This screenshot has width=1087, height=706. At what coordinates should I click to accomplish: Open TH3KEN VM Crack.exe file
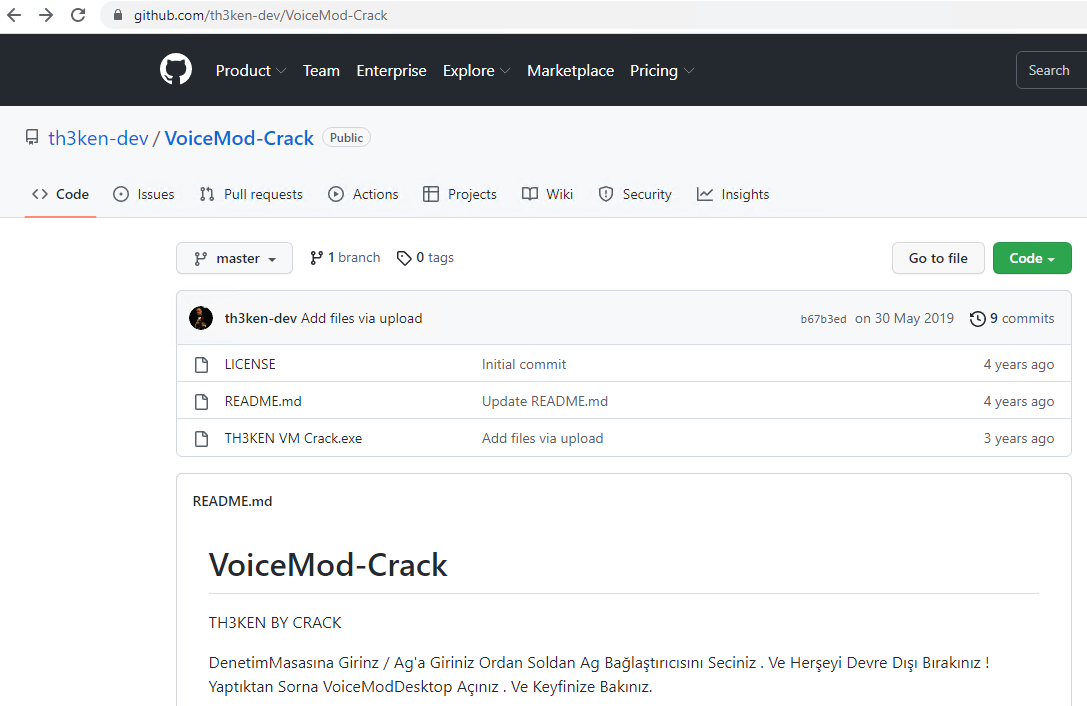[293, 438]
